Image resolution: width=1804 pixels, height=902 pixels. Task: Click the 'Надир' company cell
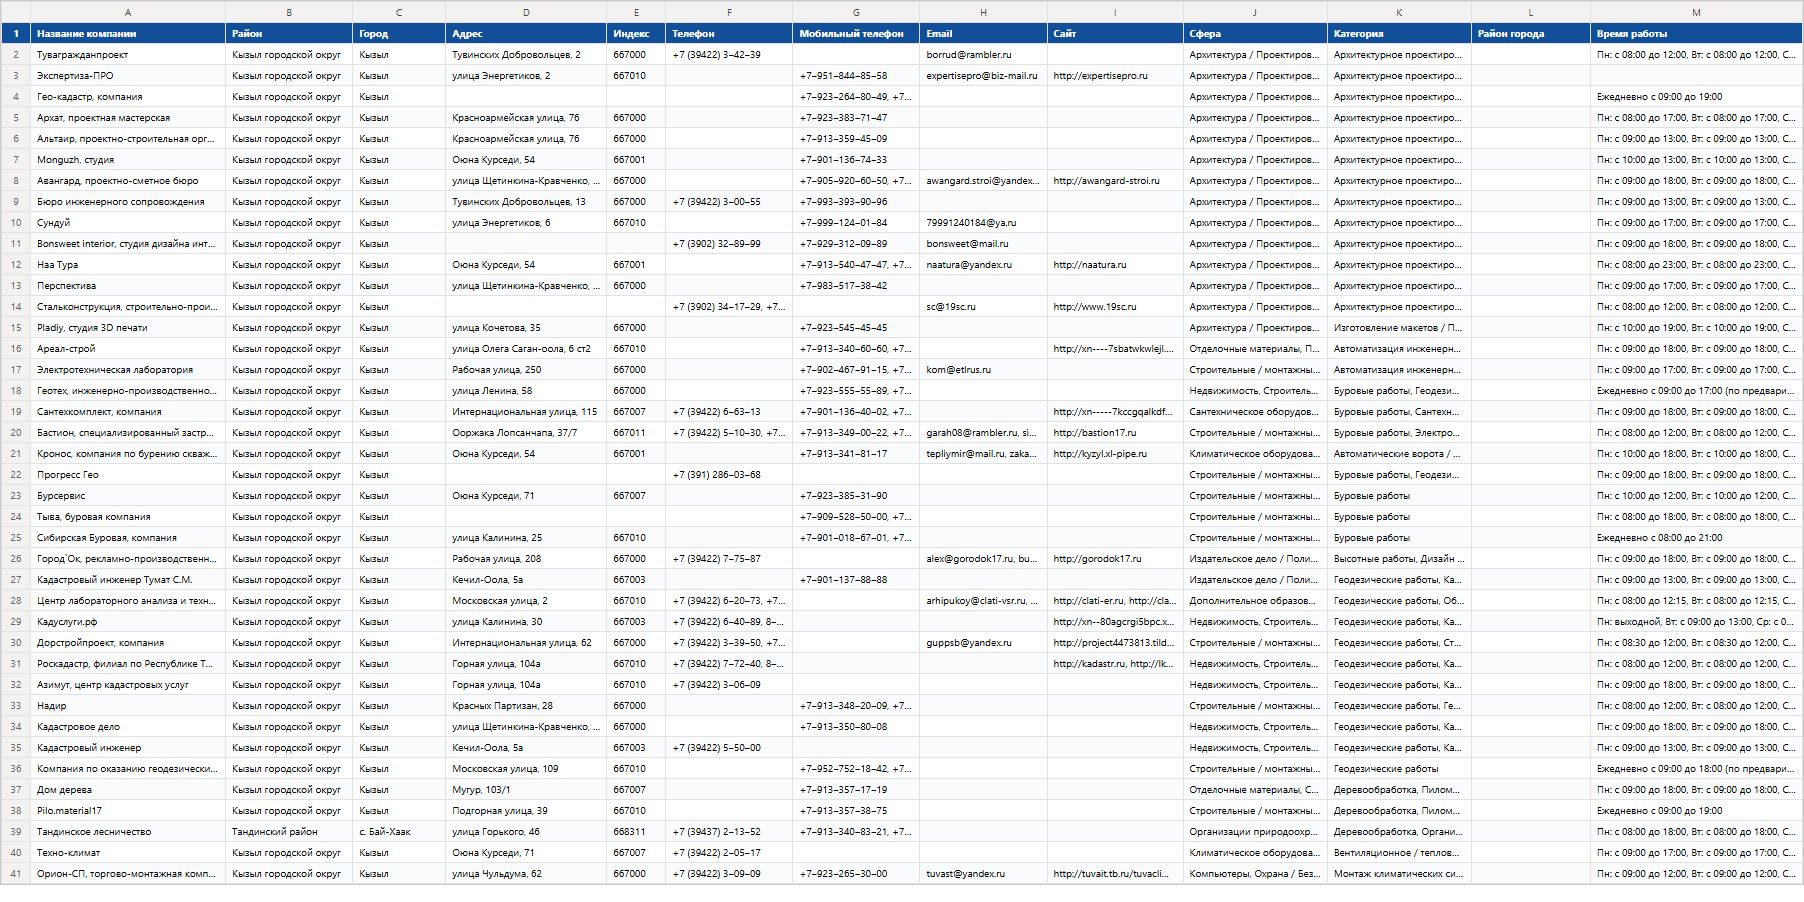tap(128, 706)
